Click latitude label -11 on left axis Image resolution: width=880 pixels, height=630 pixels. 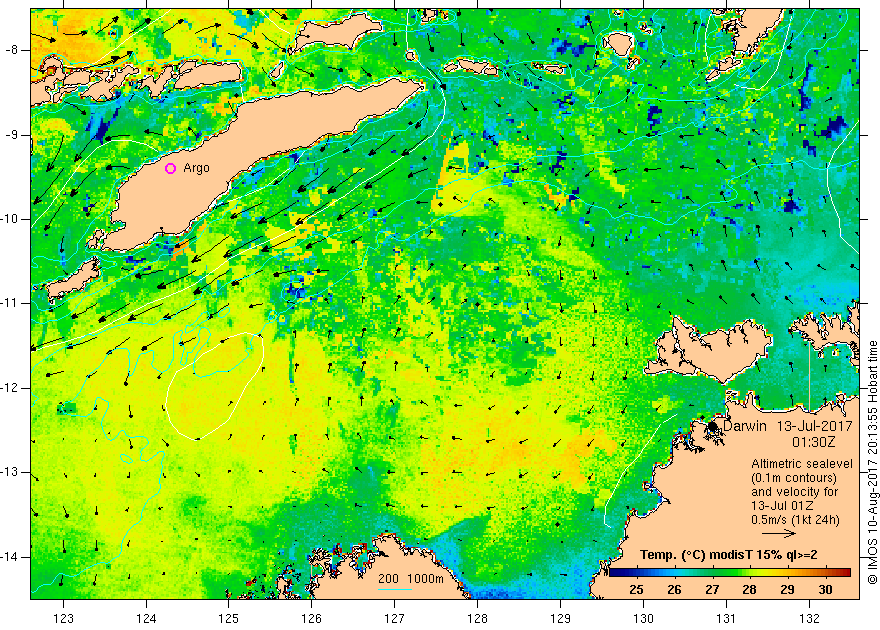click(10, 303)
